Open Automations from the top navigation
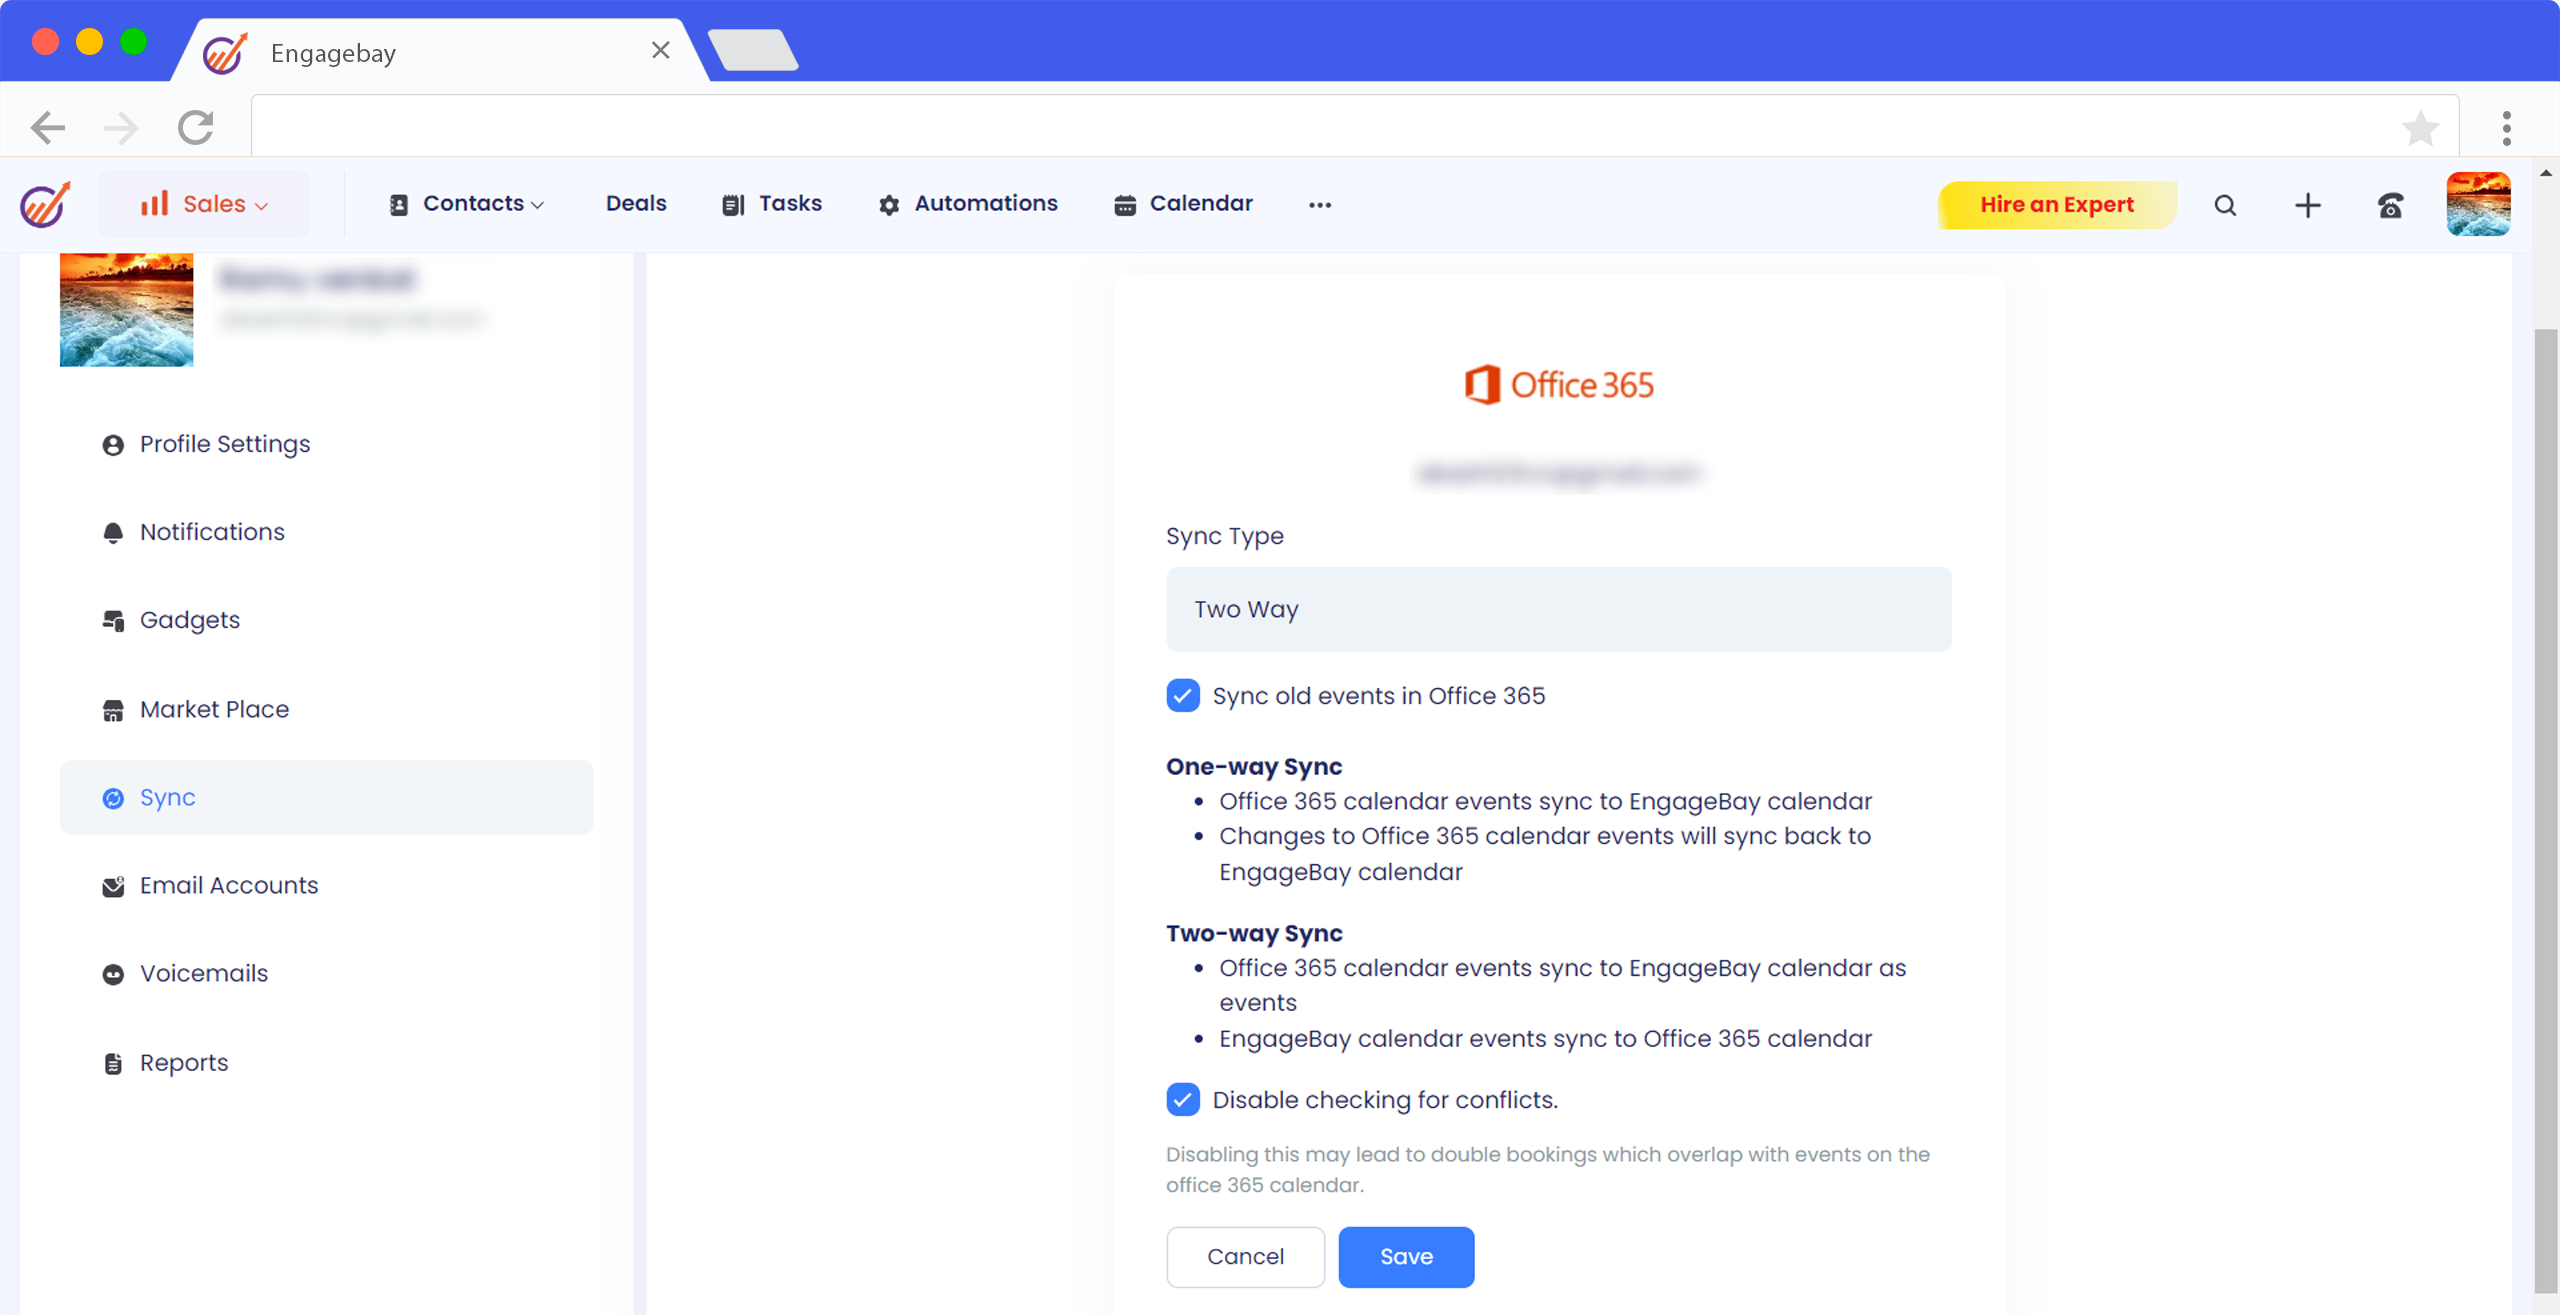This screenshot has width=2560, height=1315. click(x=968, y=204)
